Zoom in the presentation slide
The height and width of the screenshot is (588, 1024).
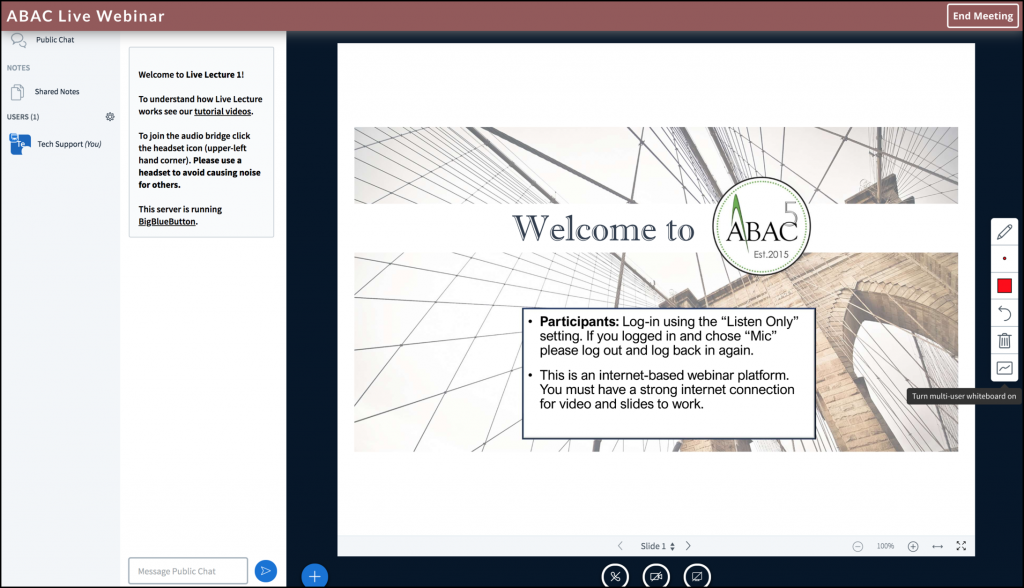pyautogui.click(x=913, y=546)
